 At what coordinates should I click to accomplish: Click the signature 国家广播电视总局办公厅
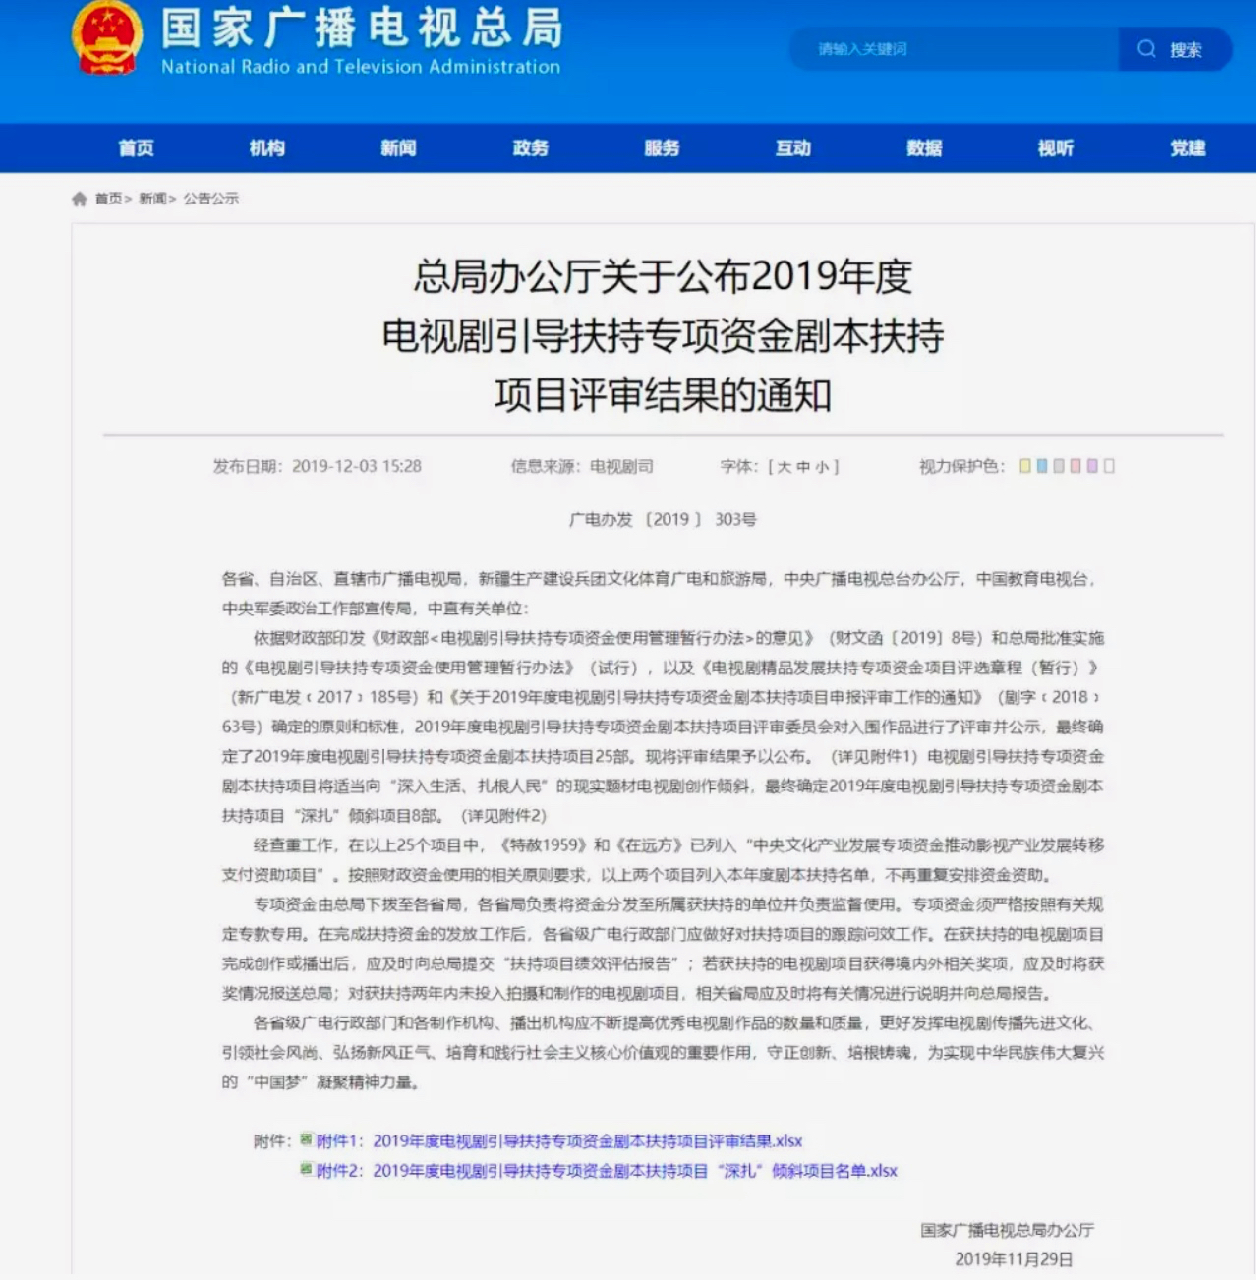point(1007,1230)
